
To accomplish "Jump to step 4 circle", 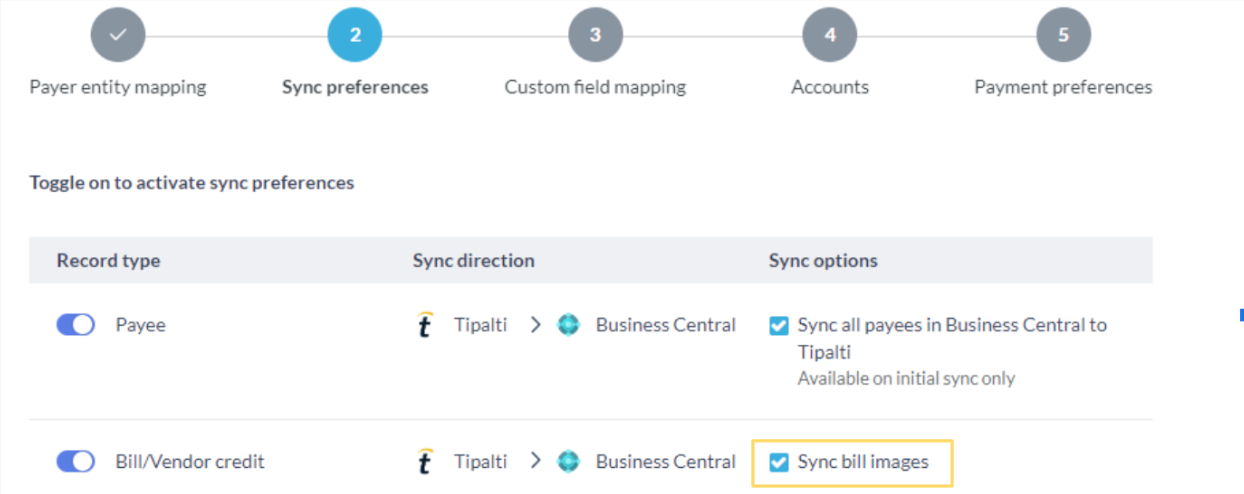I will point(830,35).
